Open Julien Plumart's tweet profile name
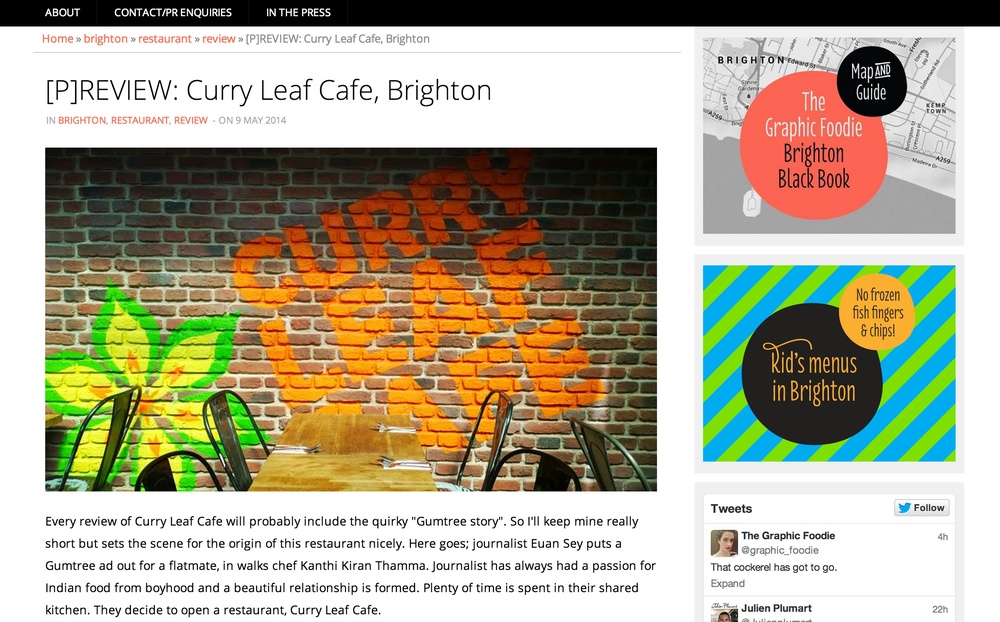The width and height of the screenshot is (1000, 622). click(x=776, y=608)
